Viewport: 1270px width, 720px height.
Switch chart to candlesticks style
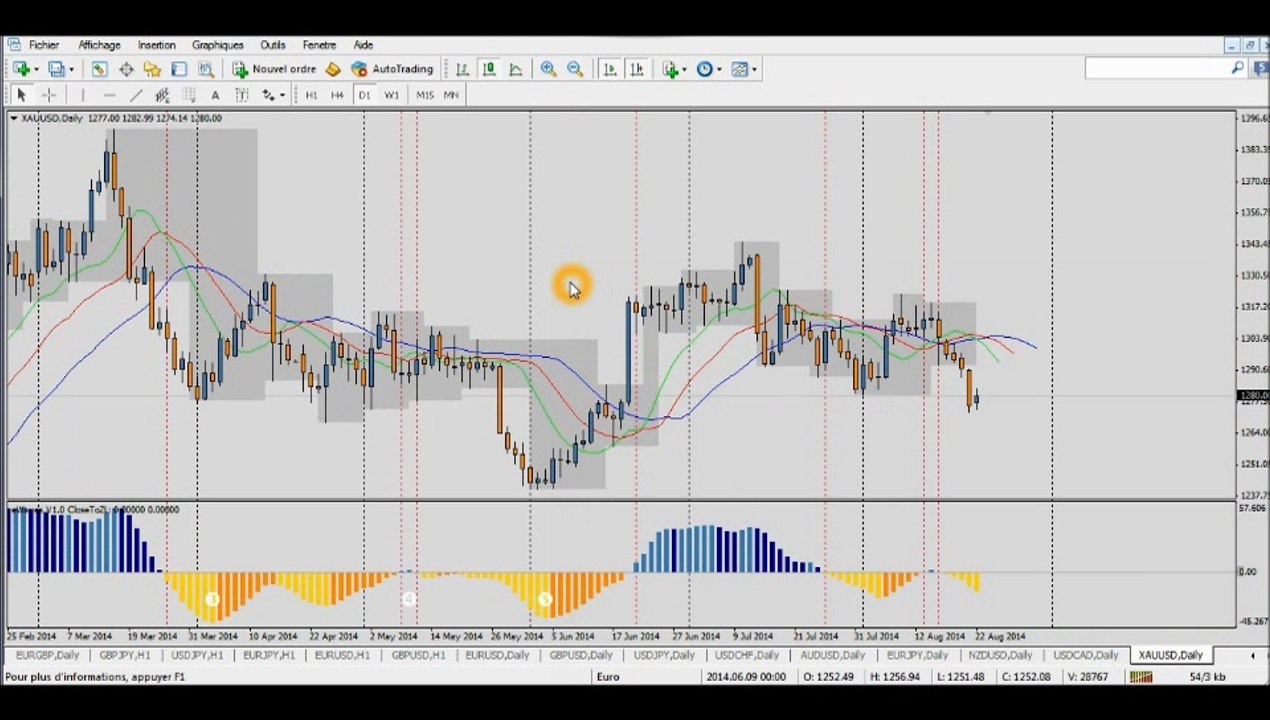click(489, 69)
